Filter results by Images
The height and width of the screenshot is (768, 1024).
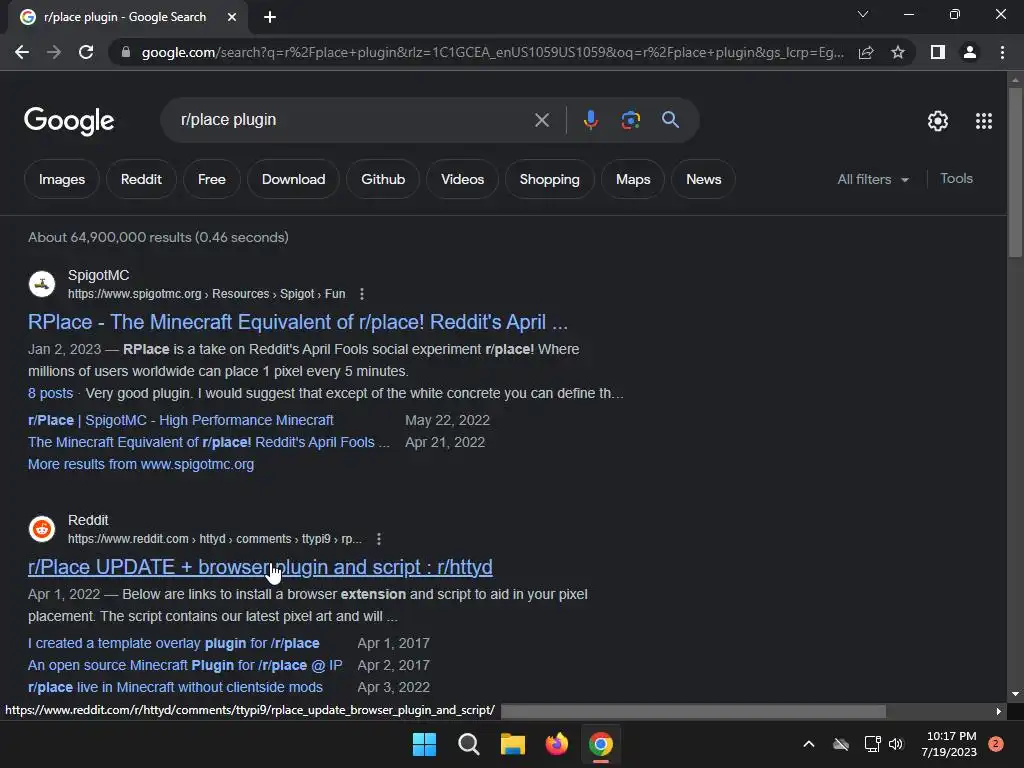62,180
